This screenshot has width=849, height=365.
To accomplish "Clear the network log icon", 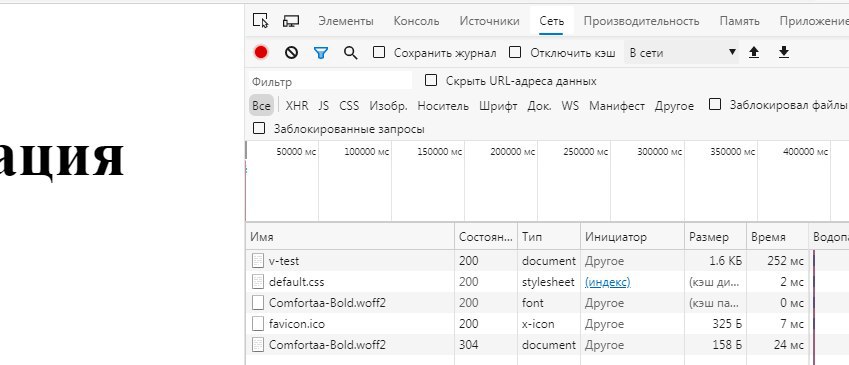I will tap(291, 53).
